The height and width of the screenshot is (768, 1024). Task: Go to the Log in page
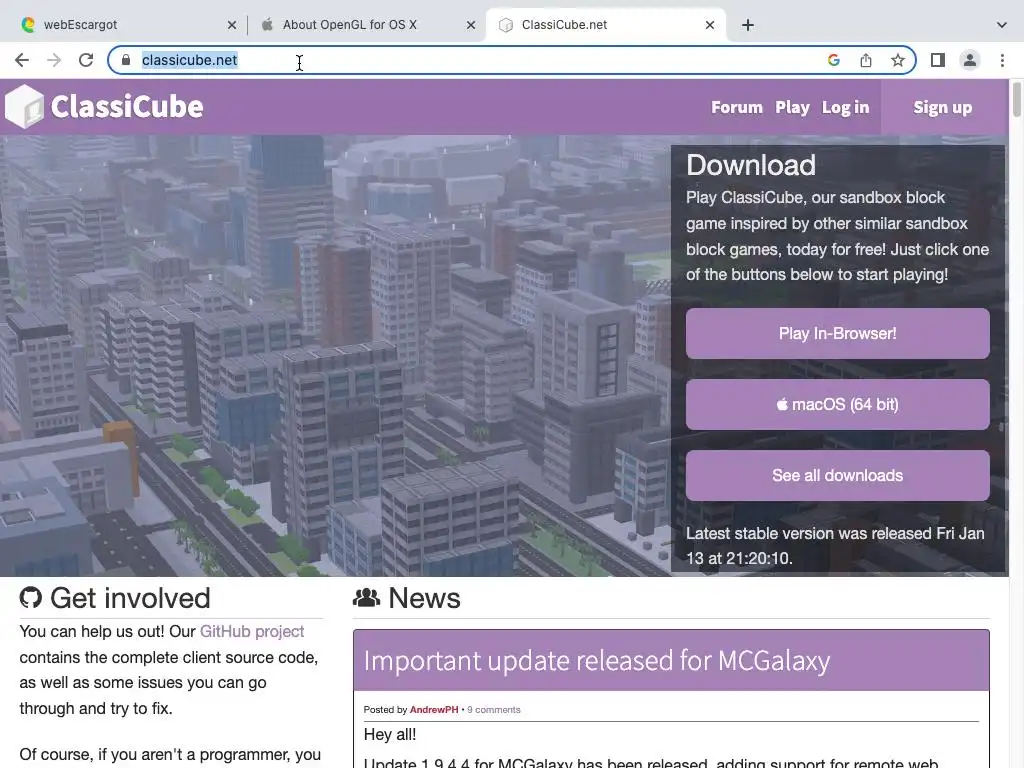(845, 107)
